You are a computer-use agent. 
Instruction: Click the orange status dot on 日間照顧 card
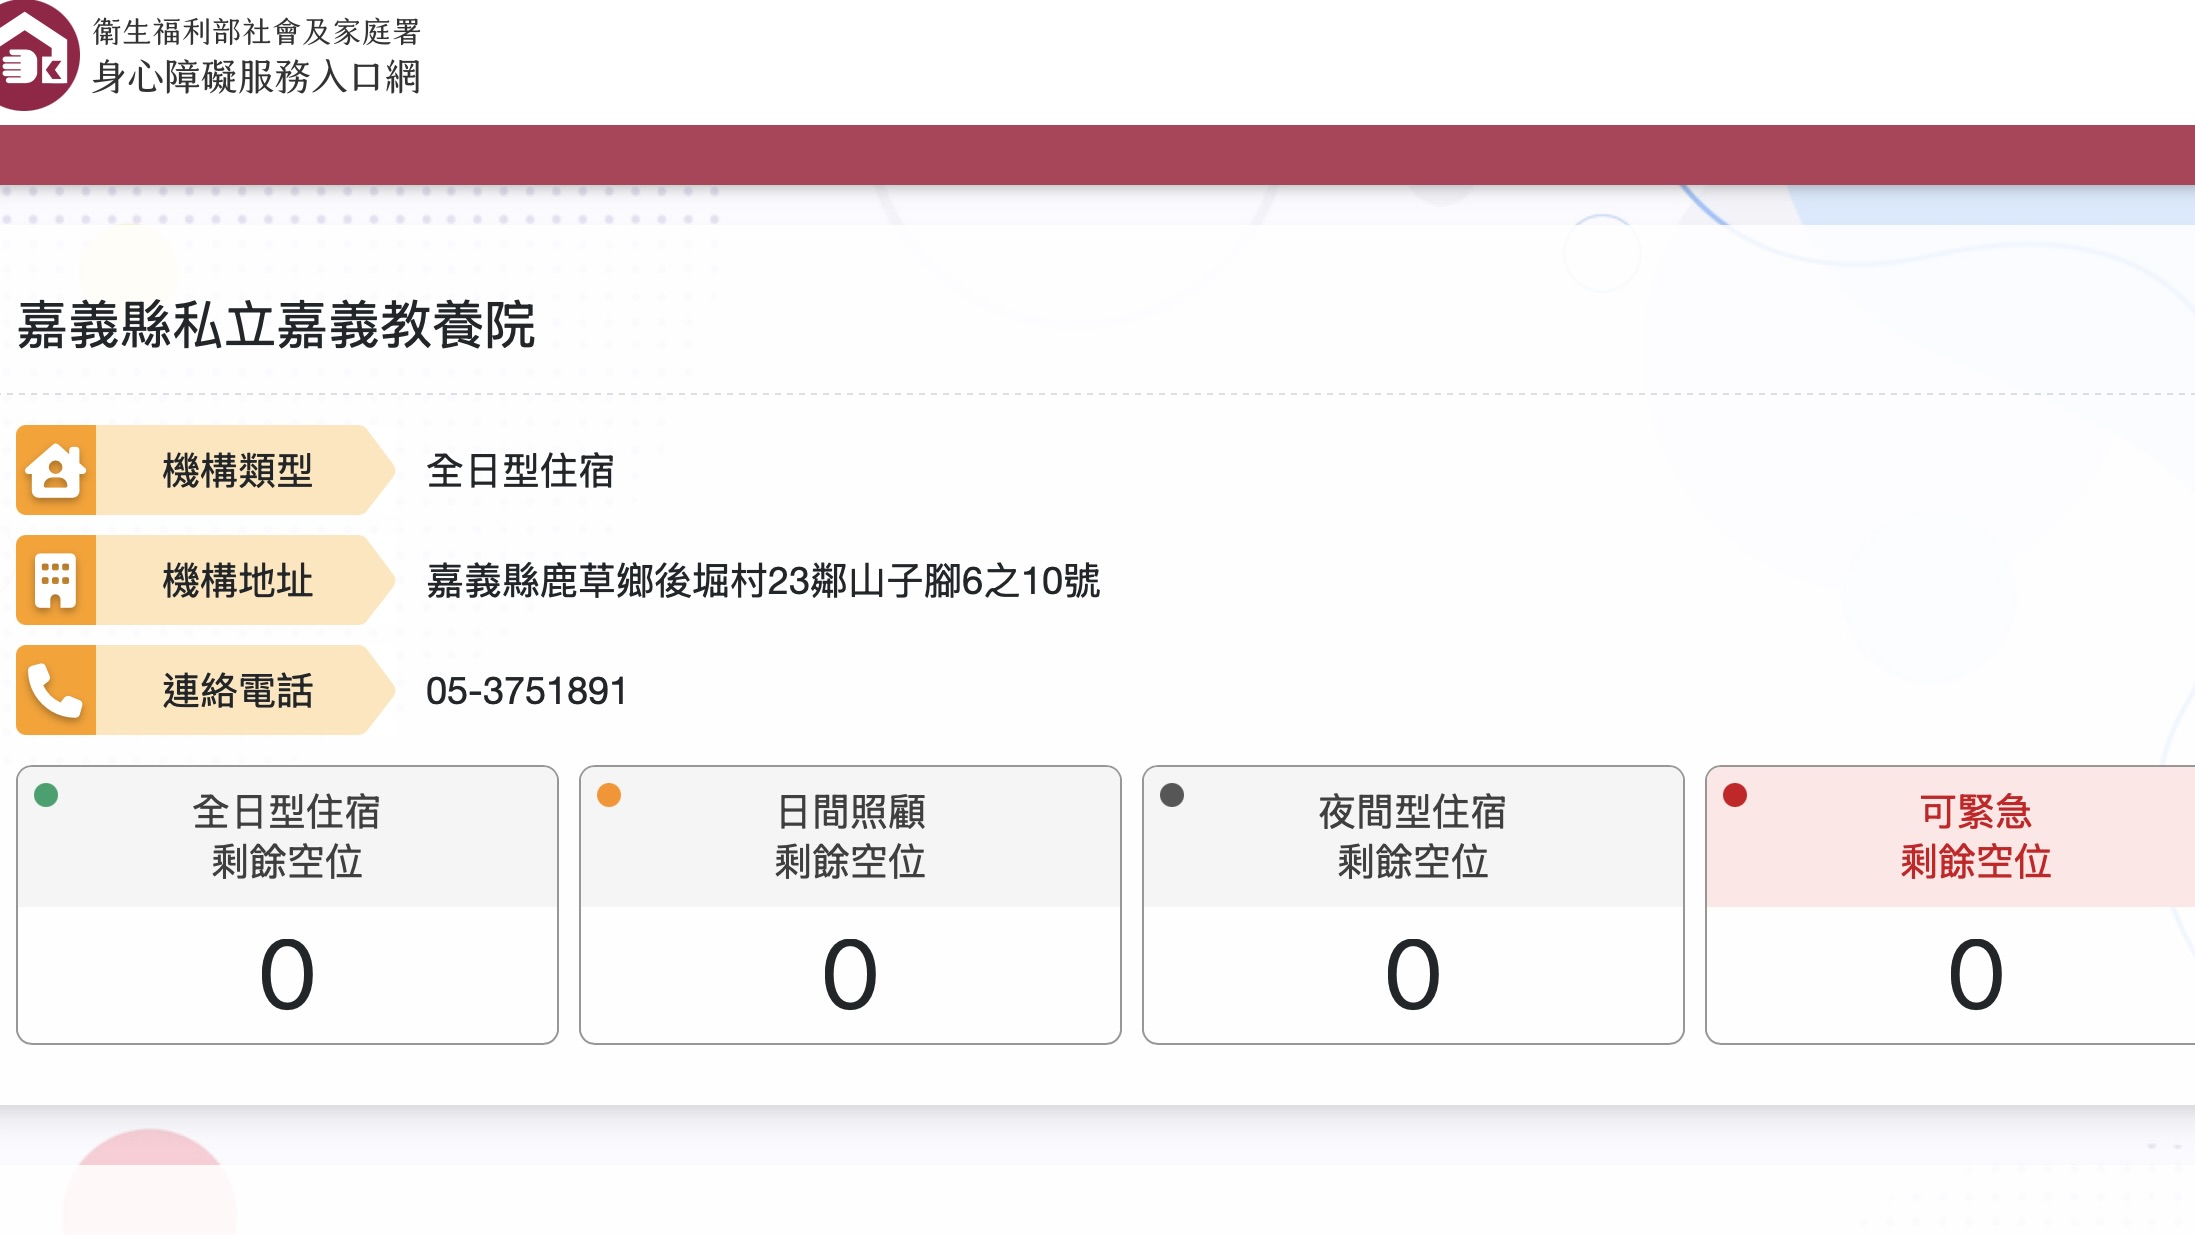point(608,796)
